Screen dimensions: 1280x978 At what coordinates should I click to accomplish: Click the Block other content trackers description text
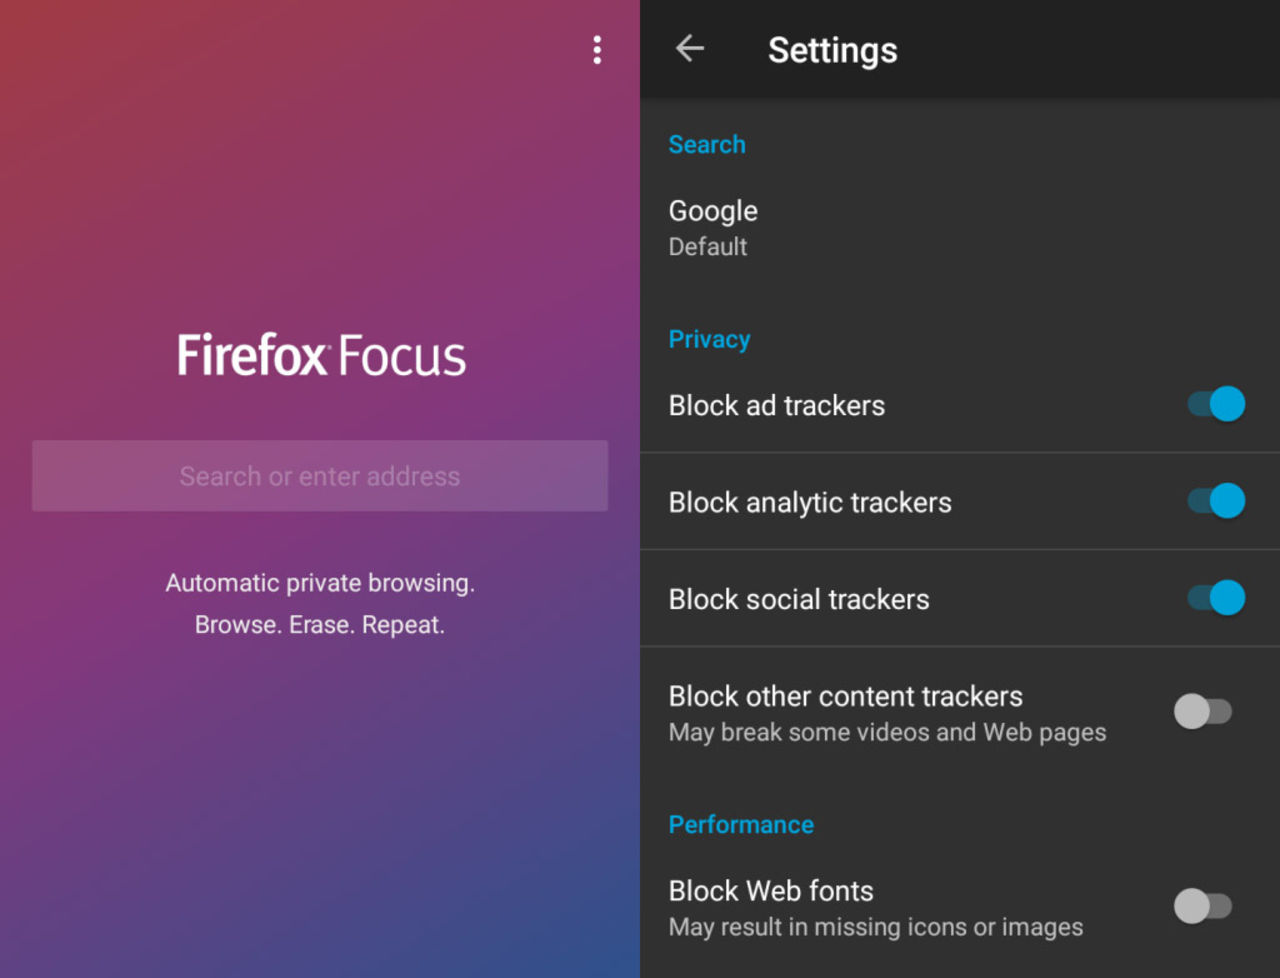pyautogui.click(x=886, y=732)
